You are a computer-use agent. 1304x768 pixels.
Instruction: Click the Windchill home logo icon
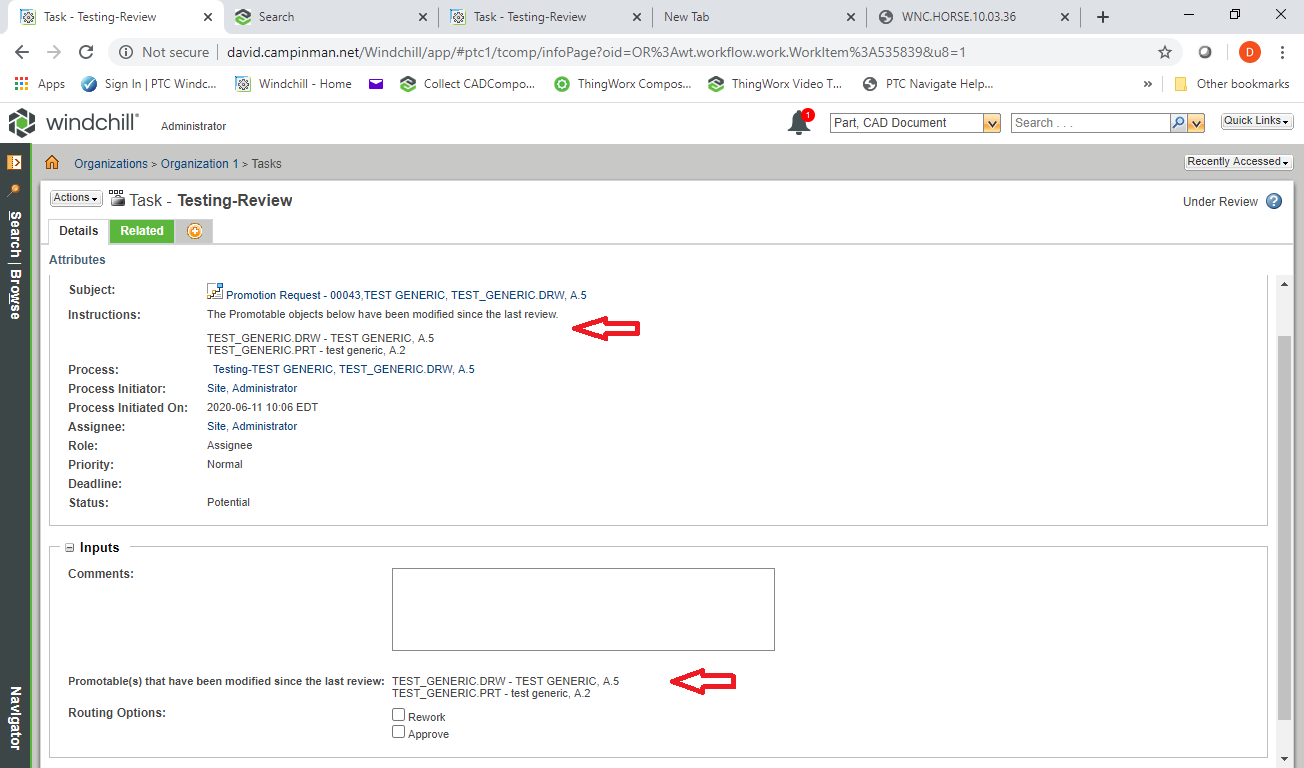tap(22, 122)
